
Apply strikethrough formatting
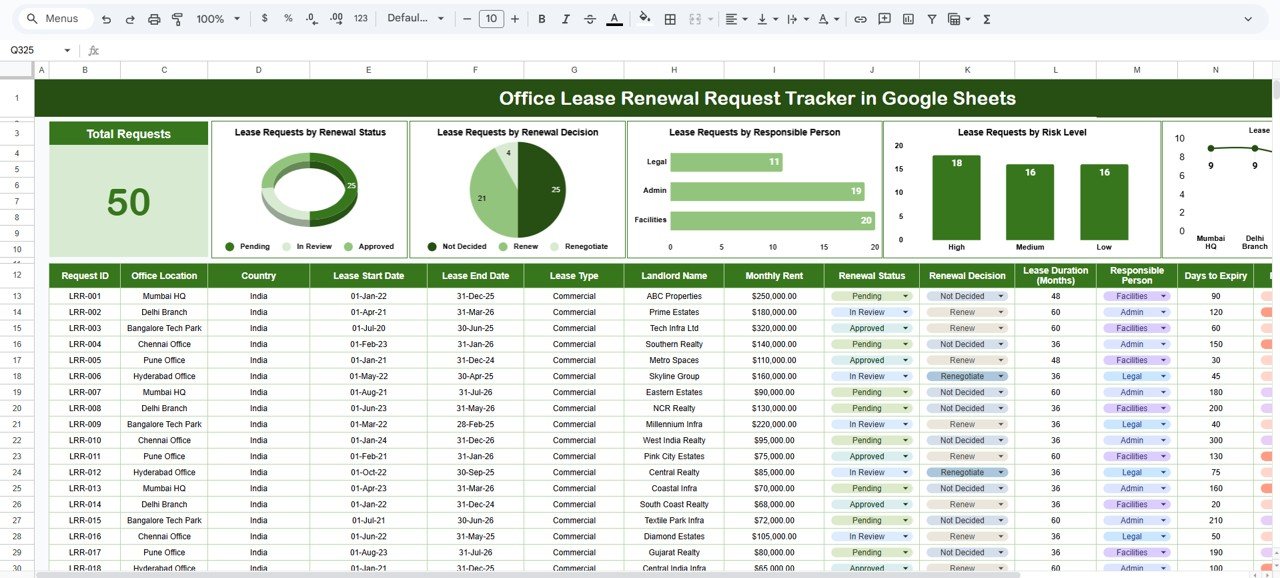tap(589, 18)
